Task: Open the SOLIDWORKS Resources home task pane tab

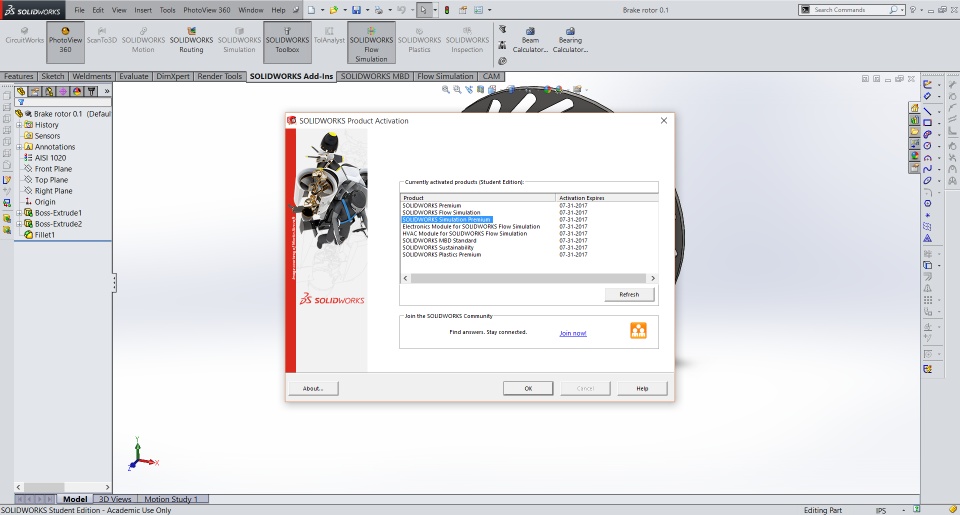Action: coord(915,108)
